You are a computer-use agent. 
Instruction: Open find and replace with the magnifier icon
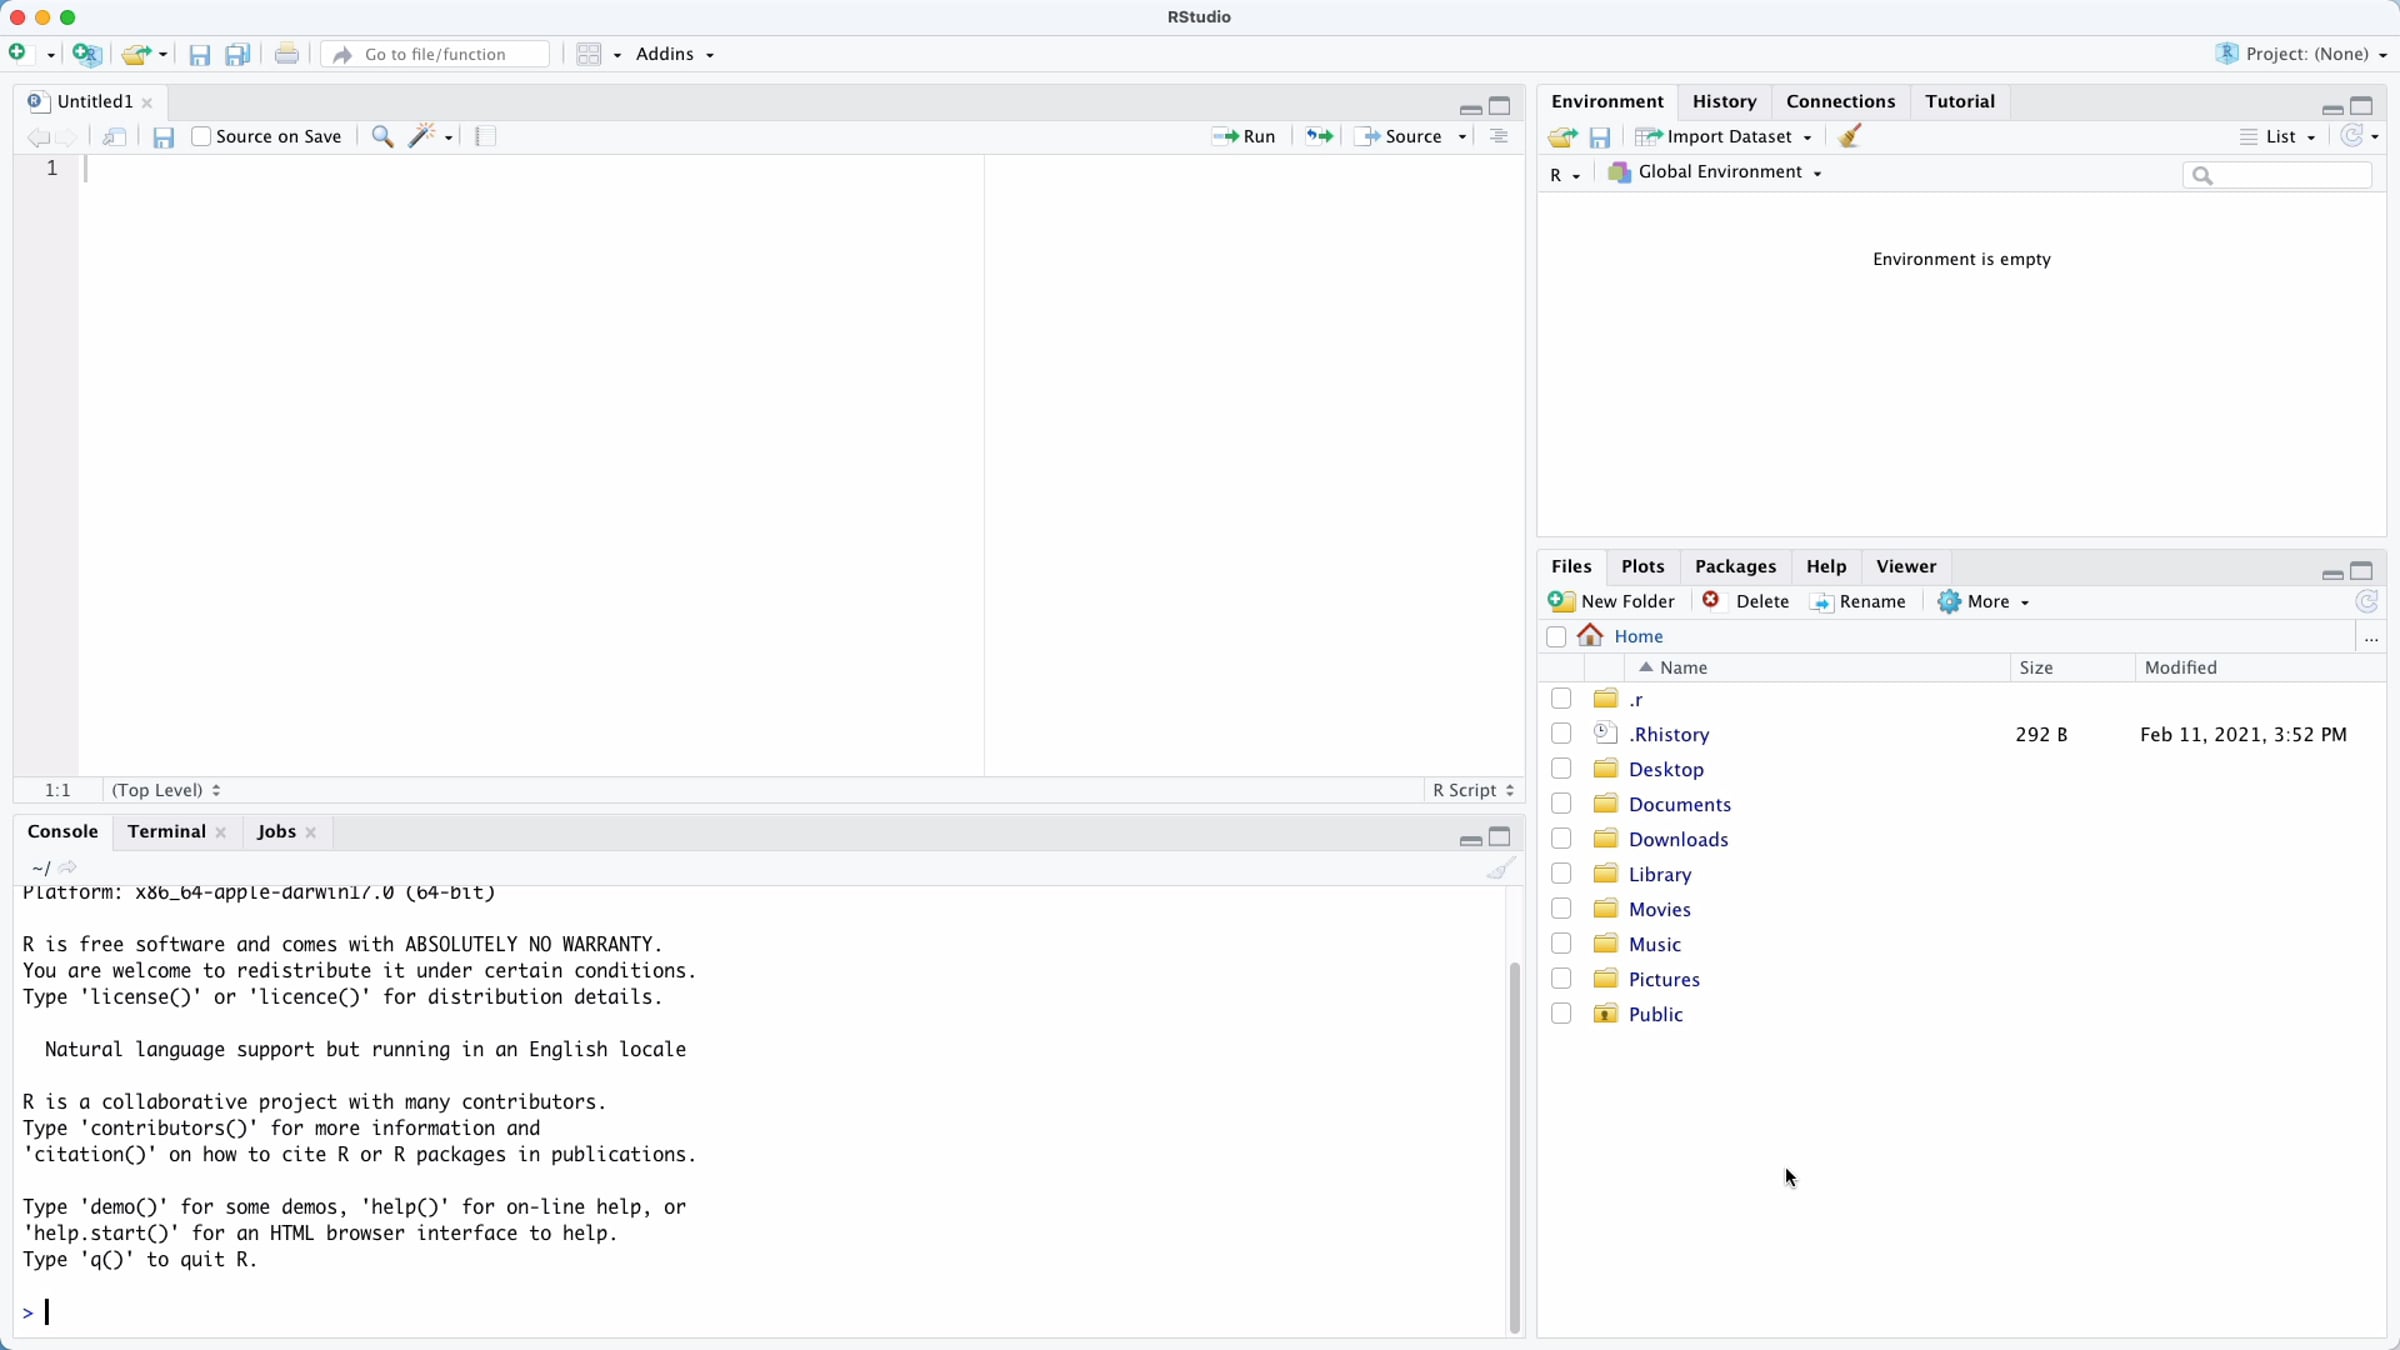[x=382, y=136]
